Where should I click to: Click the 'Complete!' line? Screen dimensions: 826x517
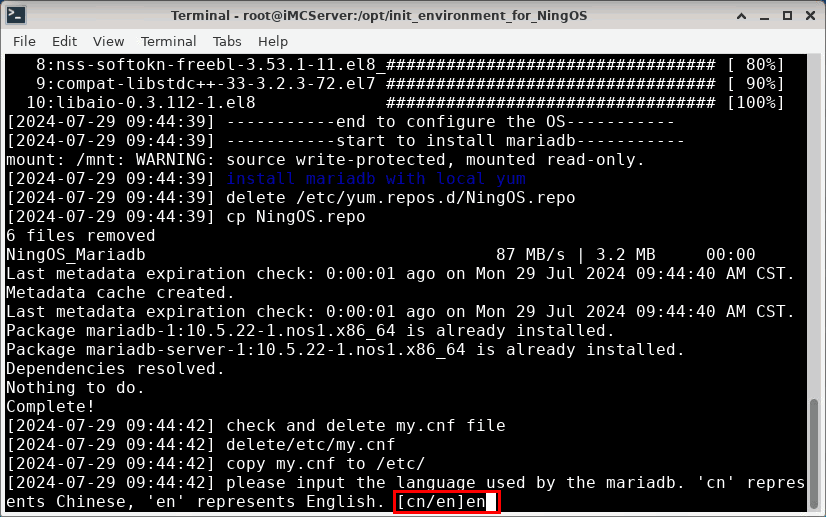pos(51,406)
